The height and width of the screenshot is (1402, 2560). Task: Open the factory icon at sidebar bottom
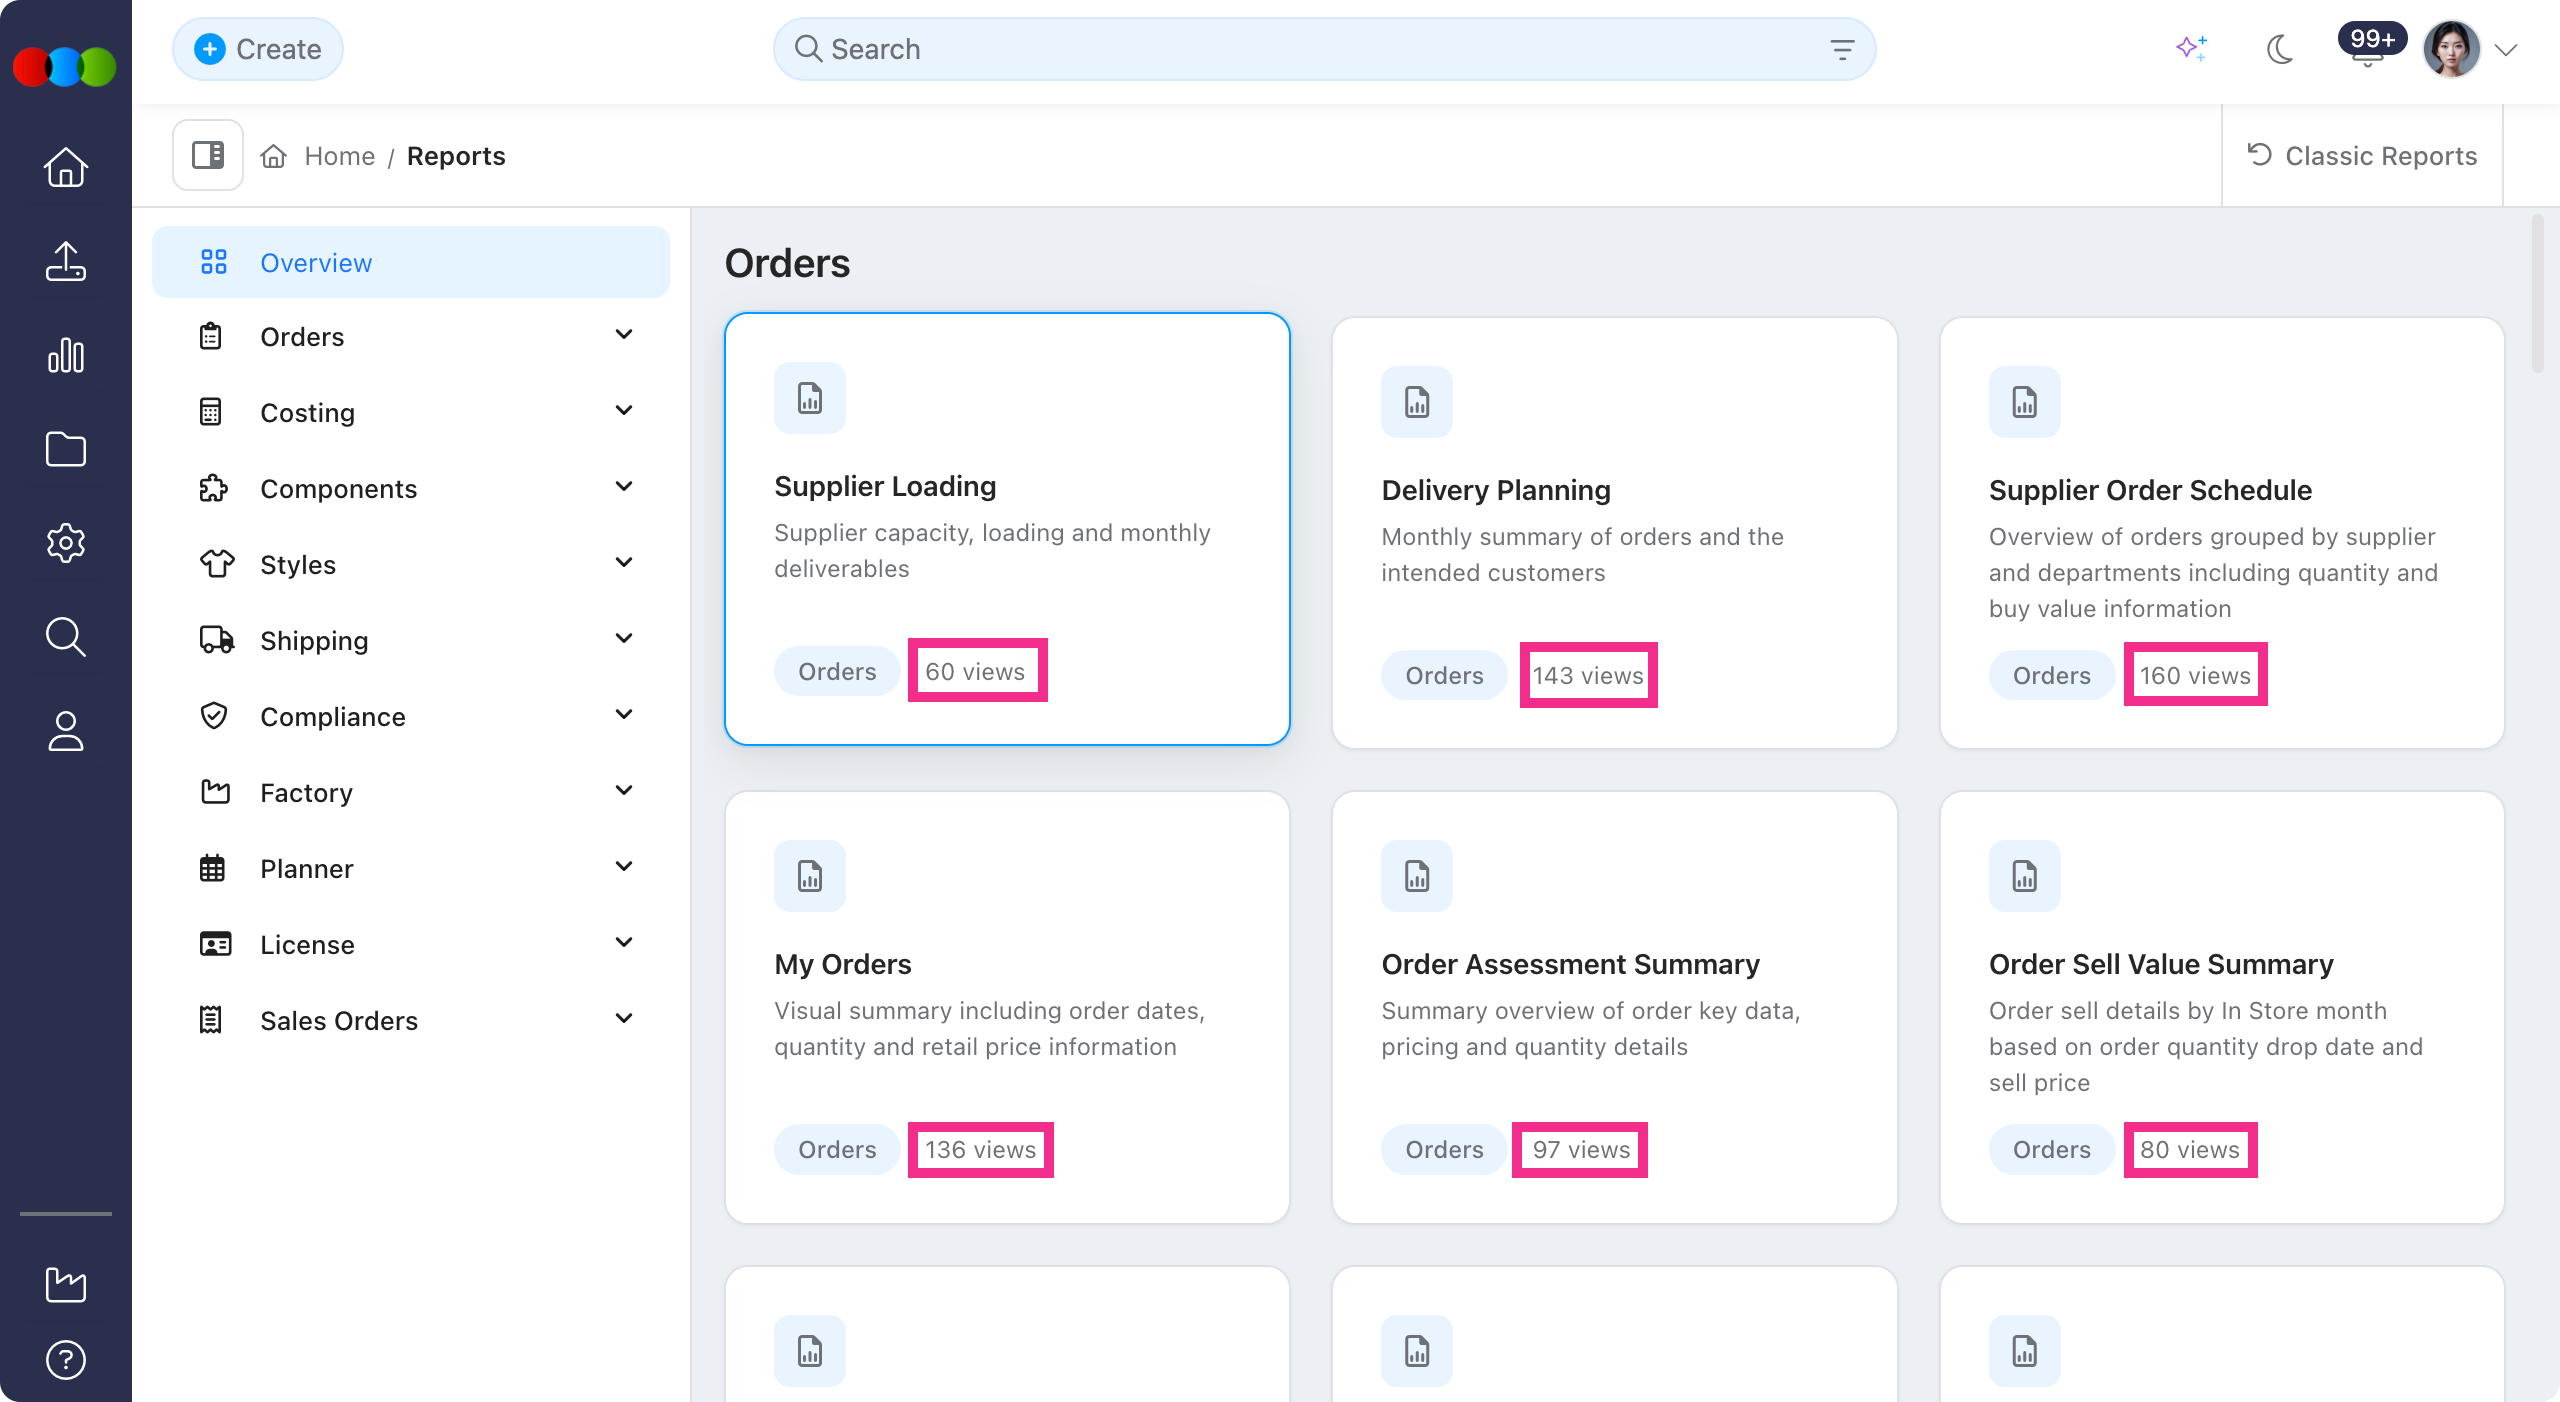pyautogui.click(x=66, y=1284)
